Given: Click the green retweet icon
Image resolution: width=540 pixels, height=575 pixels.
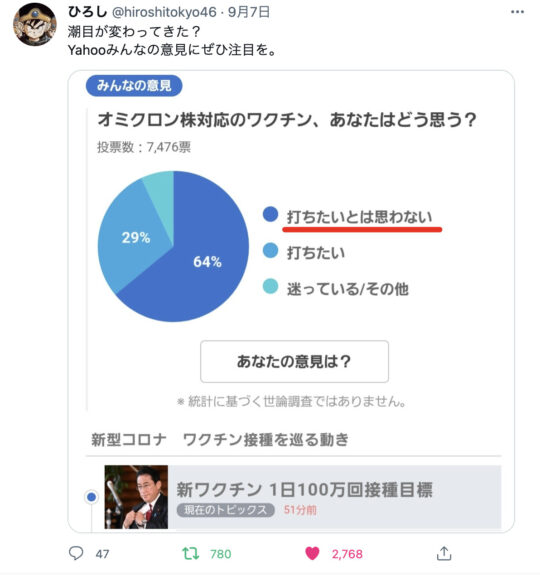Looking at the screenshot, I should pyautogui.click(x=191, y=553).
